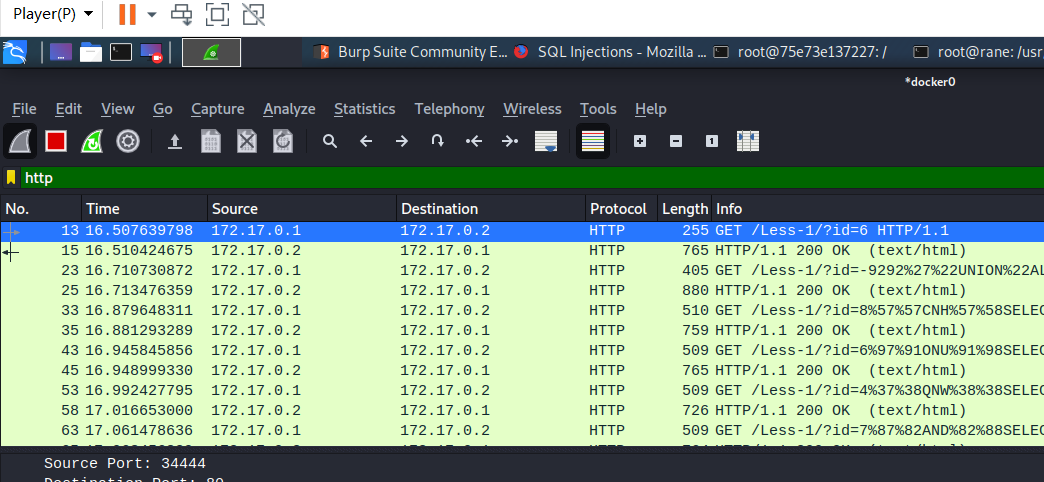Sort by the Destination column header
This screenshot has height=482, width=1044.
[491, 209]
